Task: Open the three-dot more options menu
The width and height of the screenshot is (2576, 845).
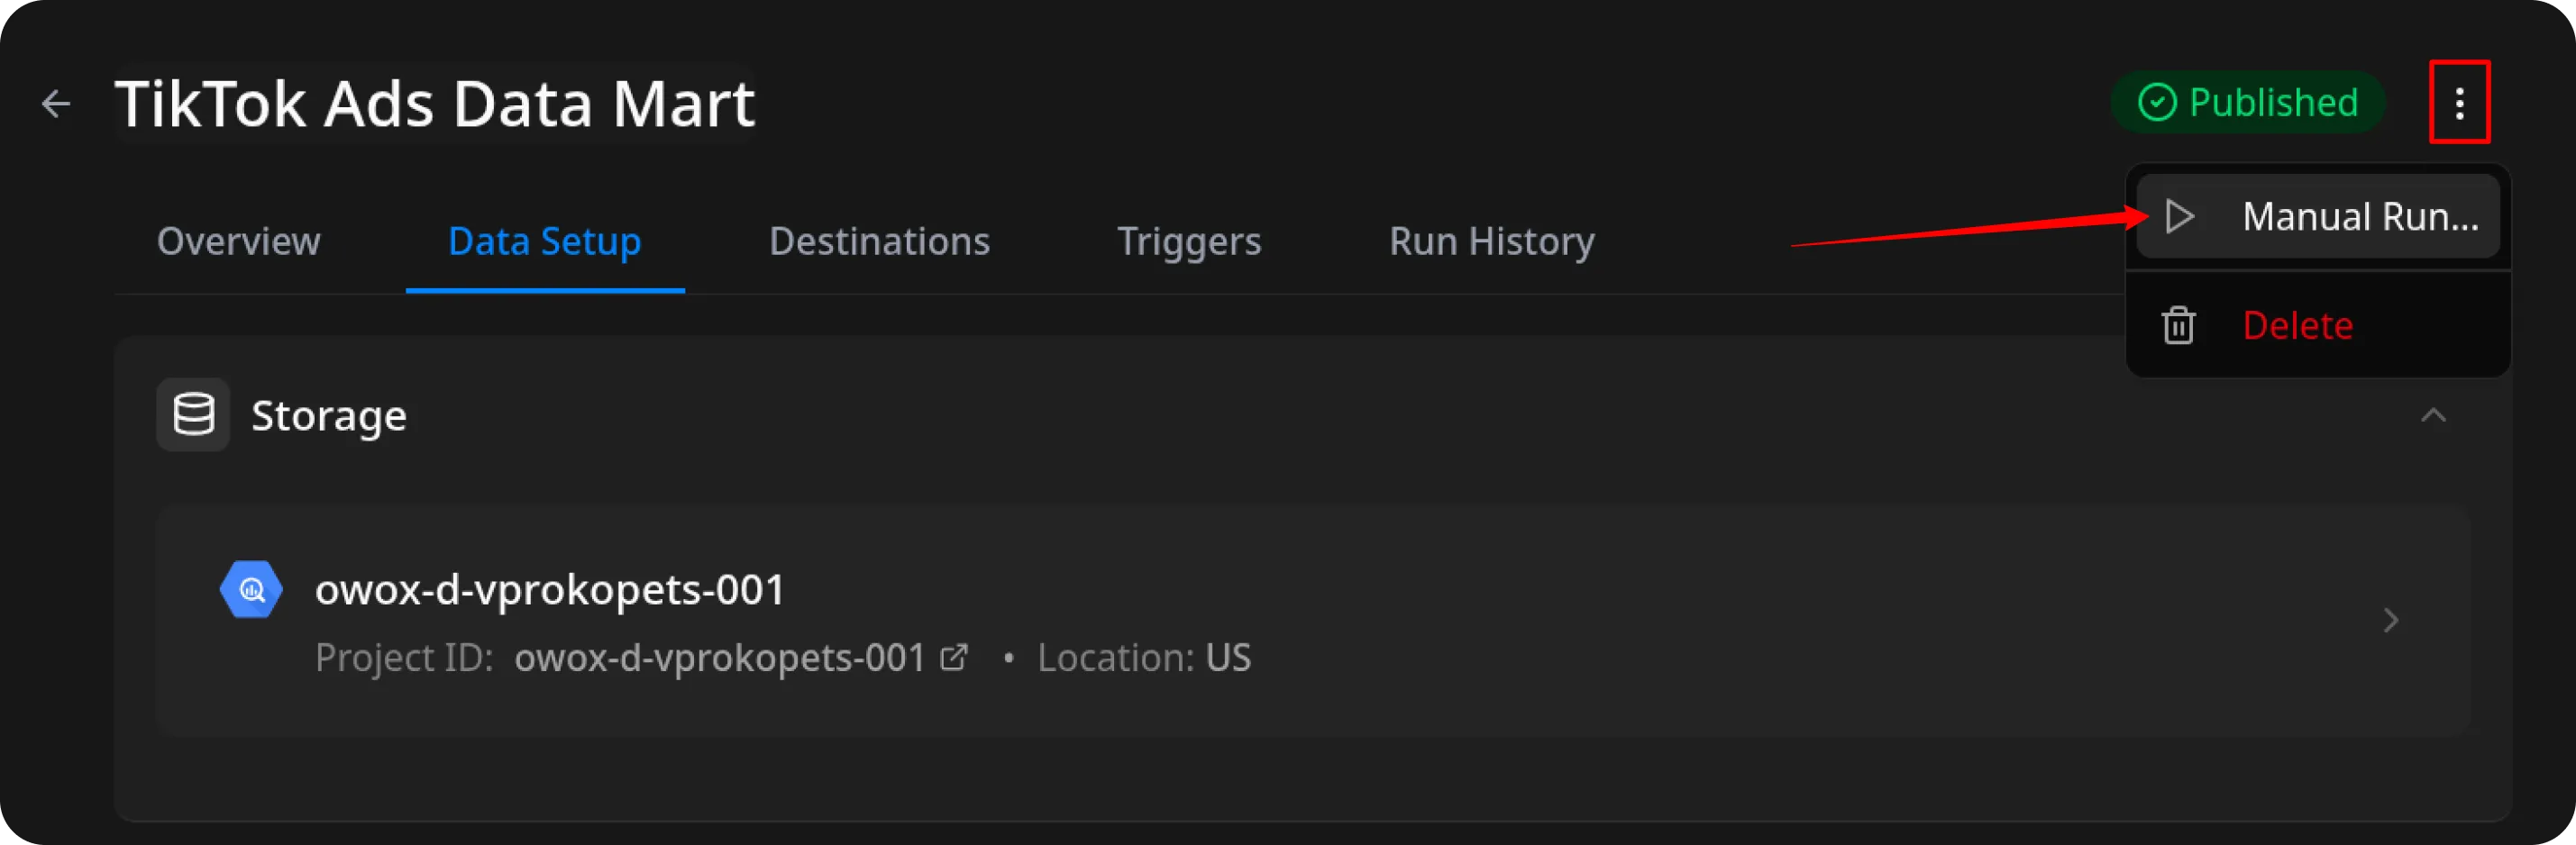Action: (2459, 103)
